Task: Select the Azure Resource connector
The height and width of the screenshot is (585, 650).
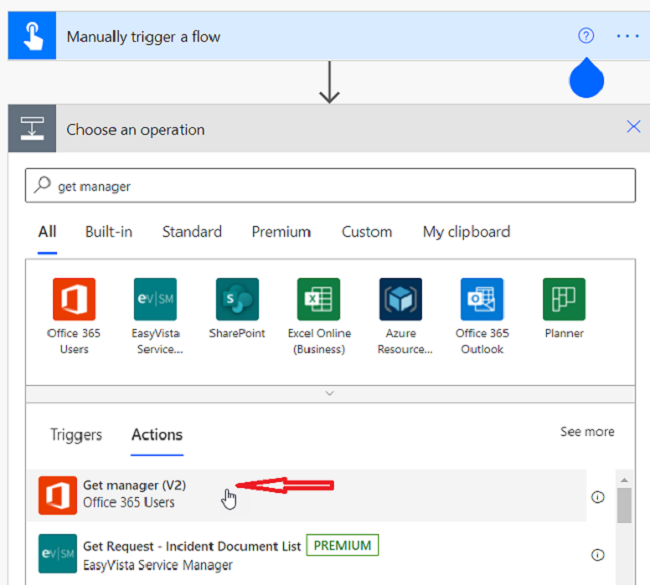Action: click(401, 316)
